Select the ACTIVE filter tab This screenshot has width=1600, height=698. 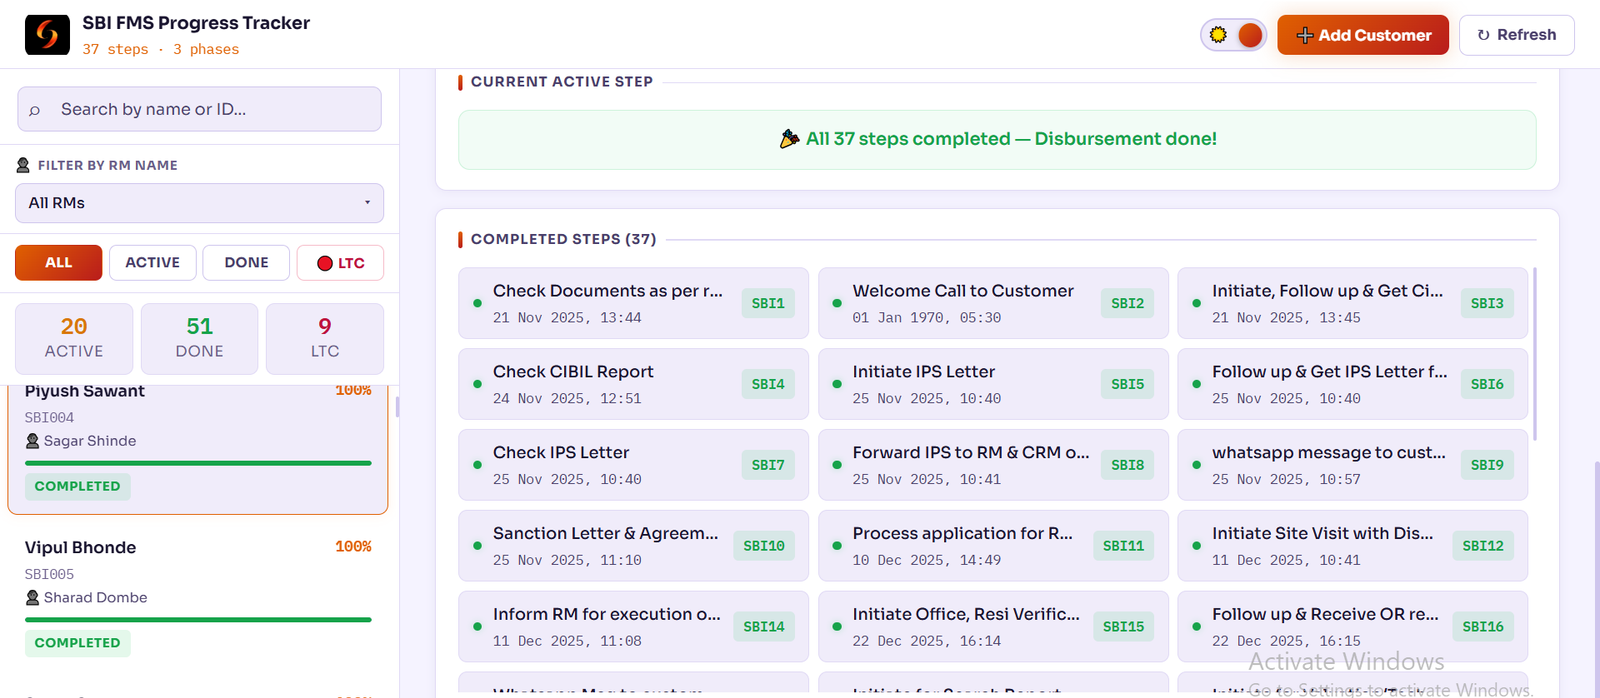pyautogui.click(x=152, y=263)
